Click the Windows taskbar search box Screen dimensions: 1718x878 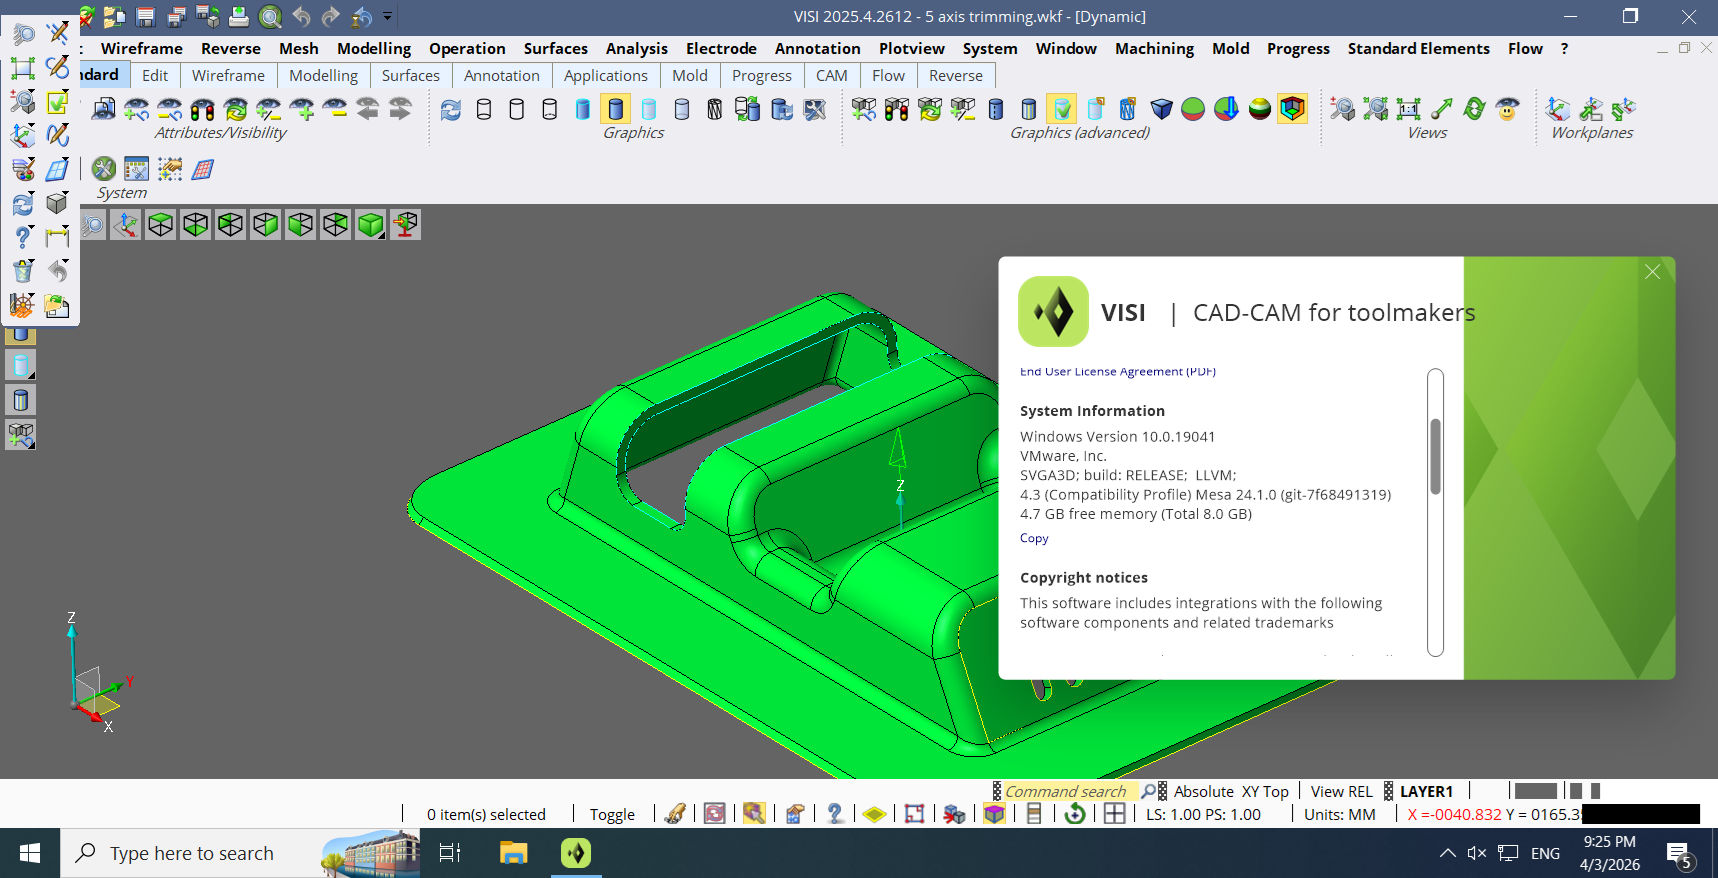(240, 853)
